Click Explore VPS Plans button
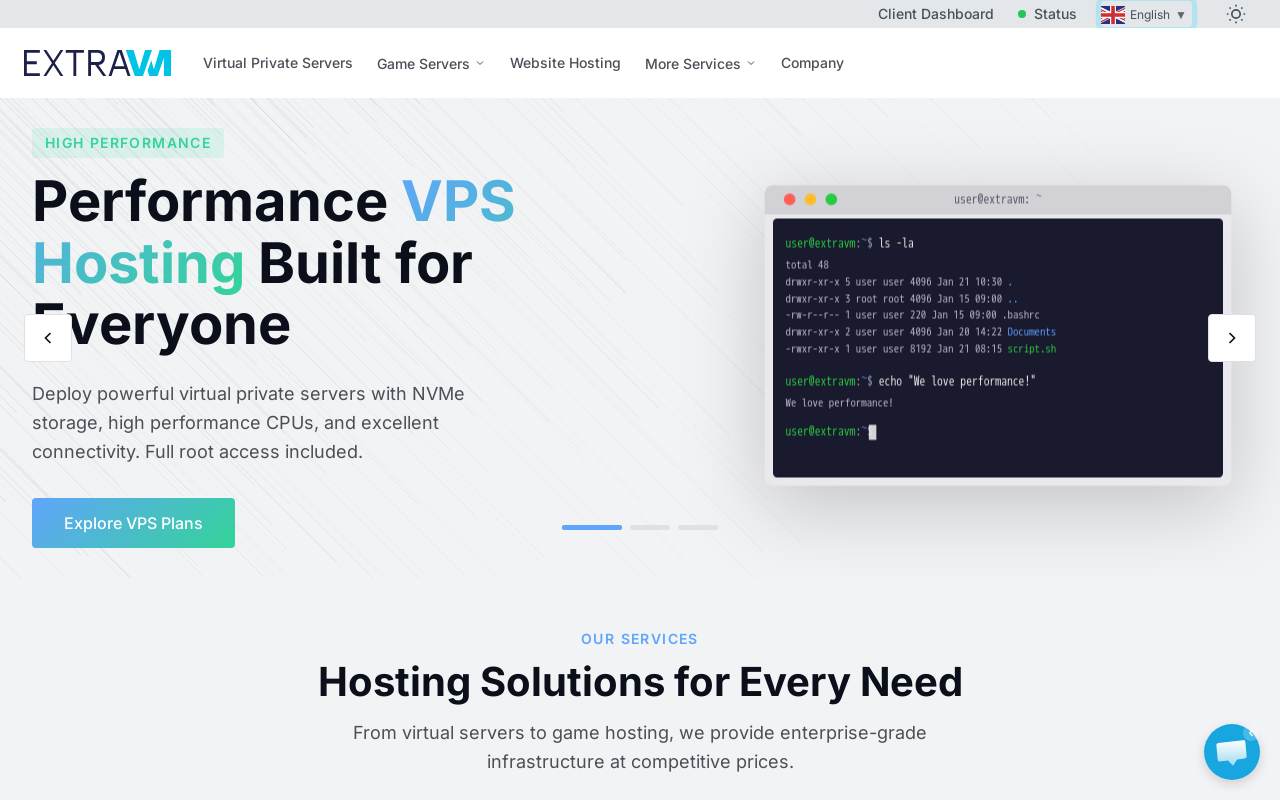The height and width of the screenshot is (800, 1280). [133, 523]
